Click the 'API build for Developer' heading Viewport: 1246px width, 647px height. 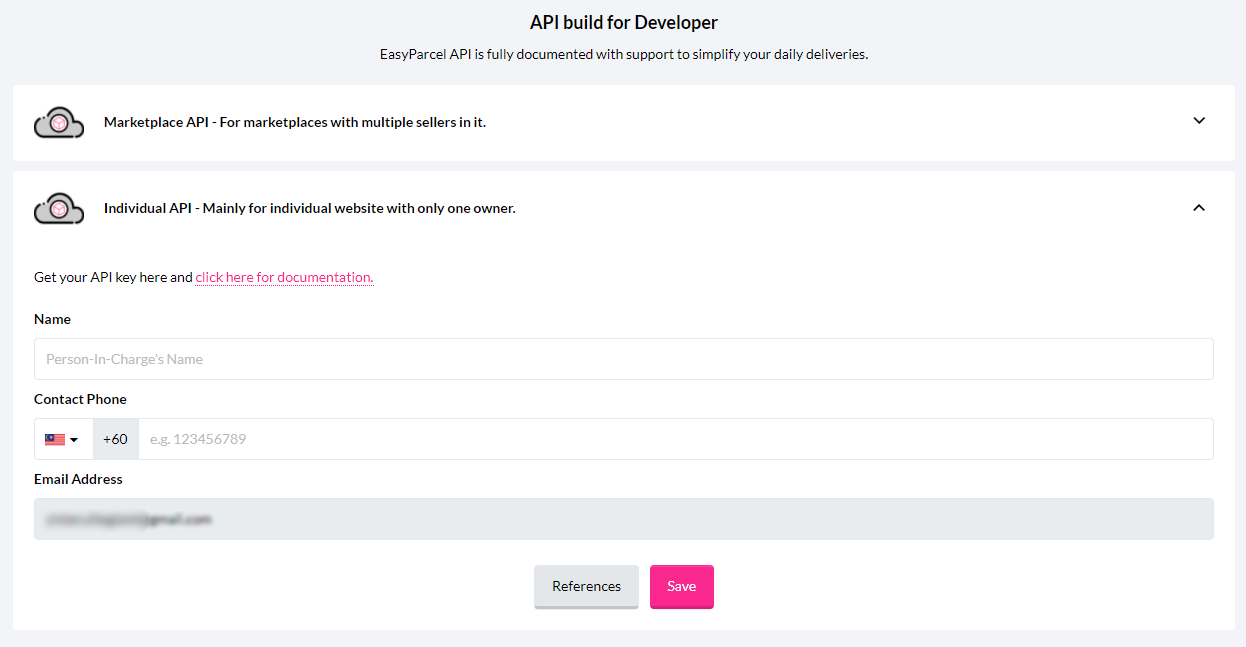point(624,22)
